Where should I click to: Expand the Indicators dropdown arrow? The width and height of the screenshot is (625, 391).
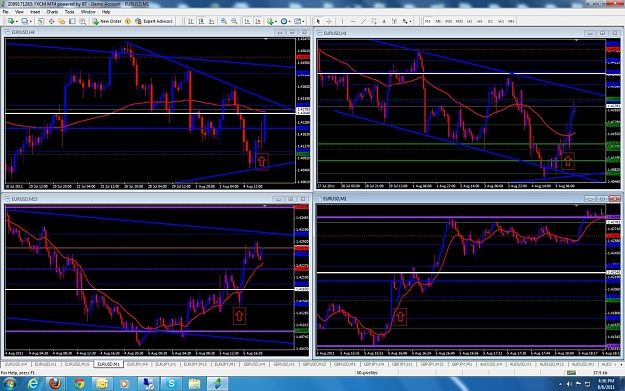pos(276,22)
